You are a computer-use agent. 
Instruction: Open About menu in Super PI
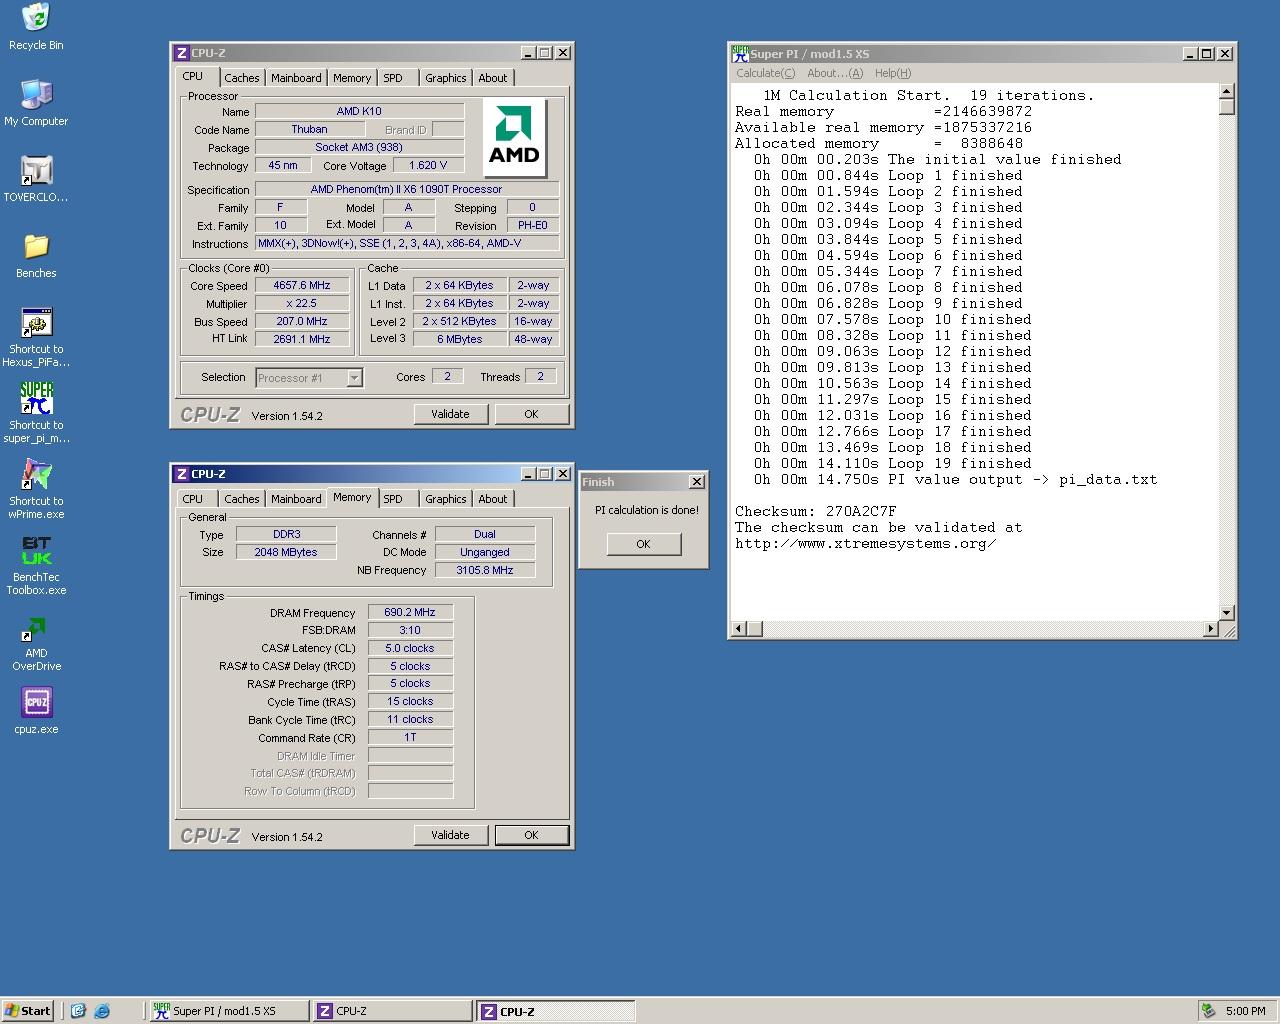pos(835,73)
